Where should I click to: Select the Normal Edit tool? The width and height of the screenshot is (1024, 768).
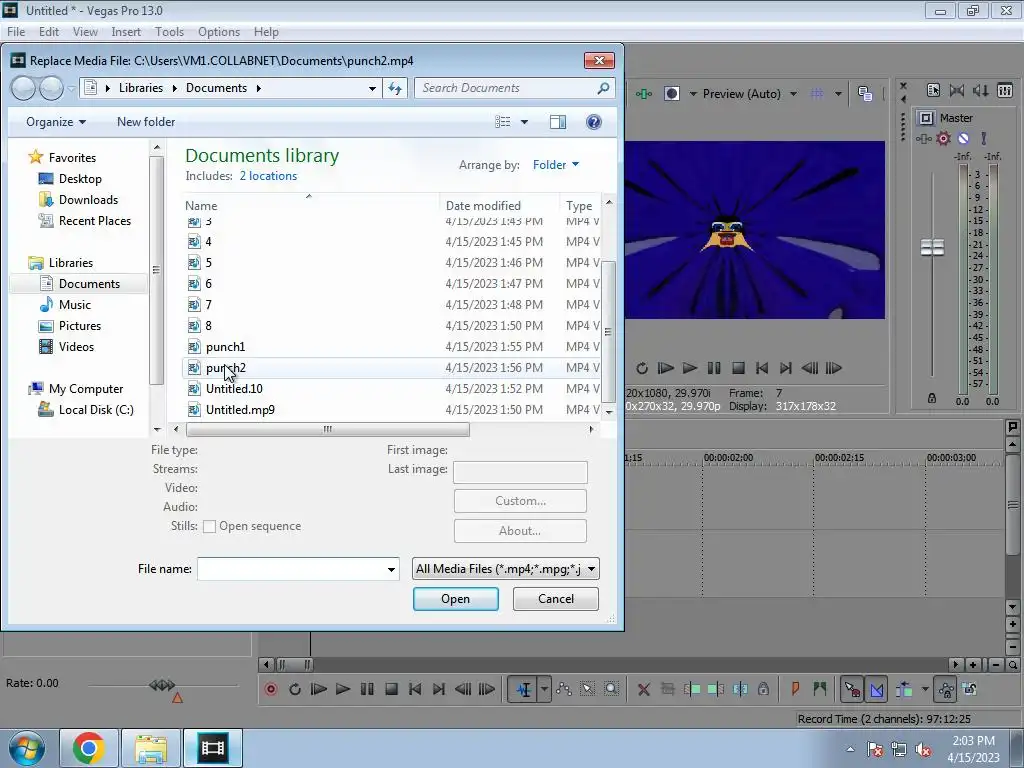524,689
